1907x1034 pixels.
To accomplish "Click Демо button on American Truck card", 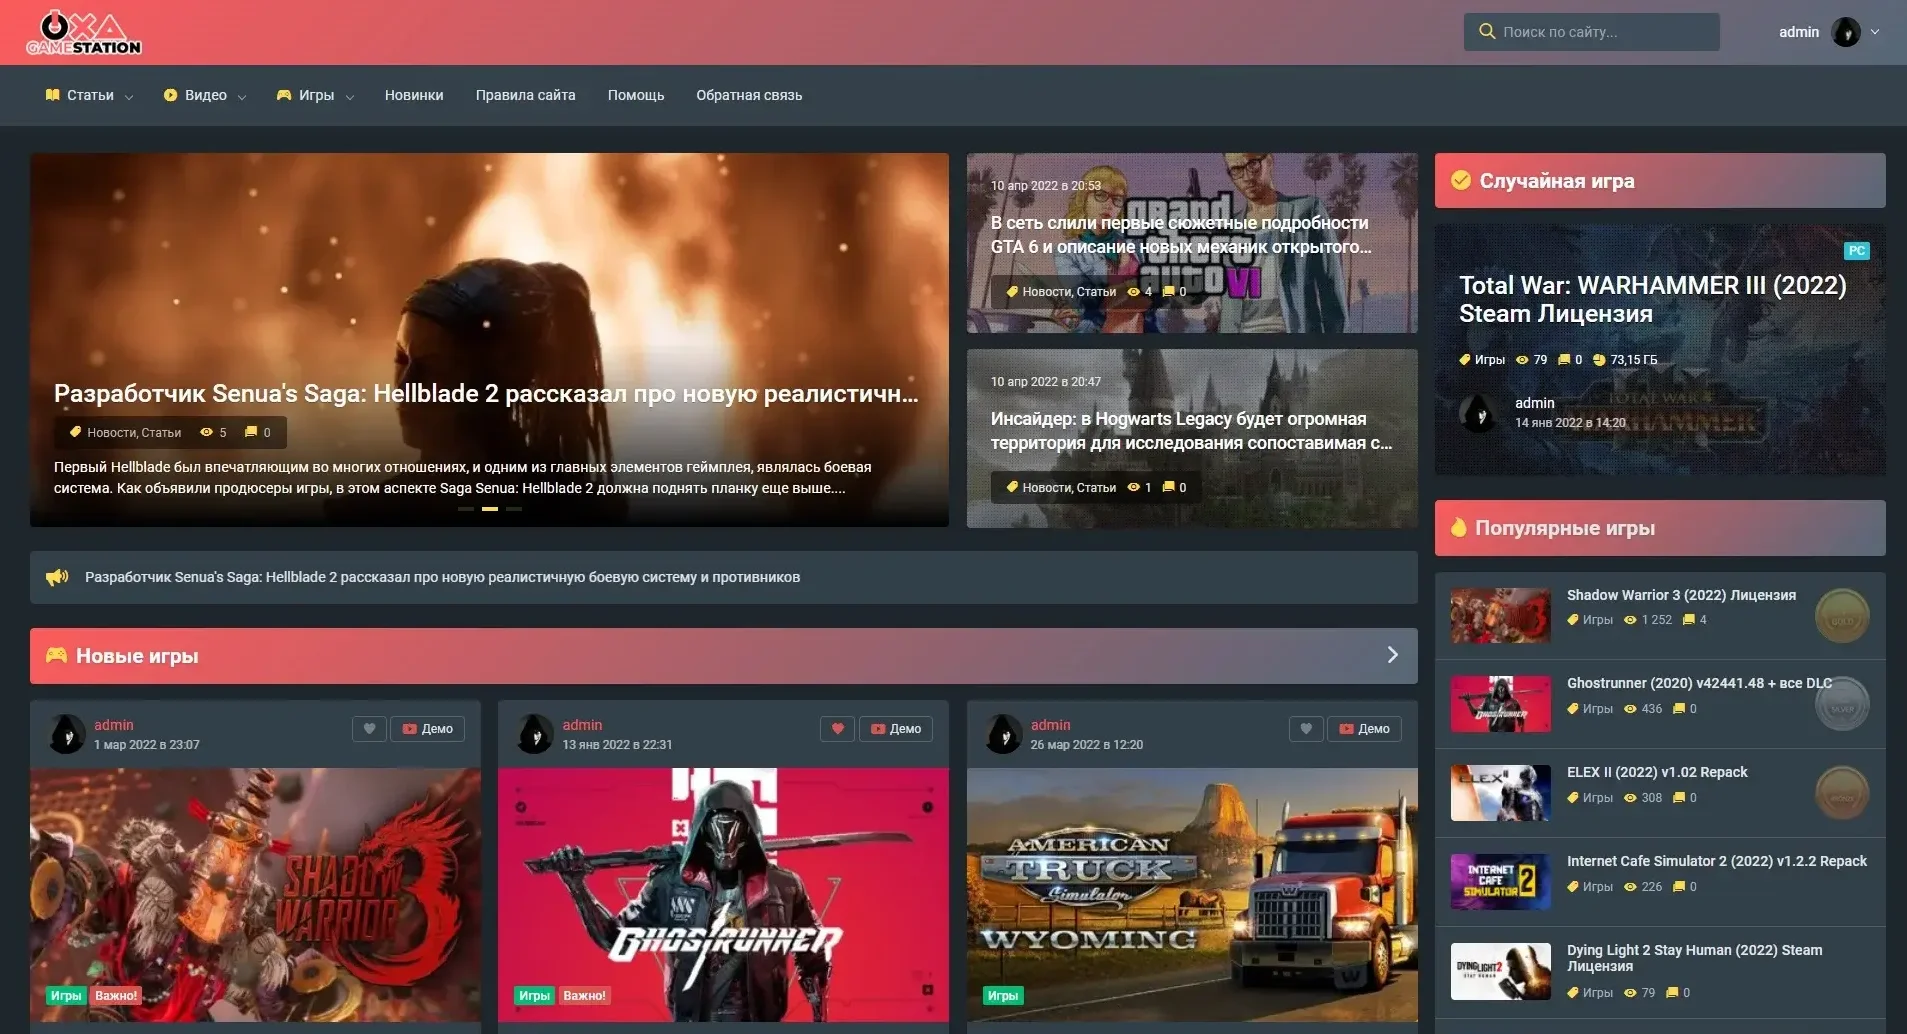I will (1364, 729).
